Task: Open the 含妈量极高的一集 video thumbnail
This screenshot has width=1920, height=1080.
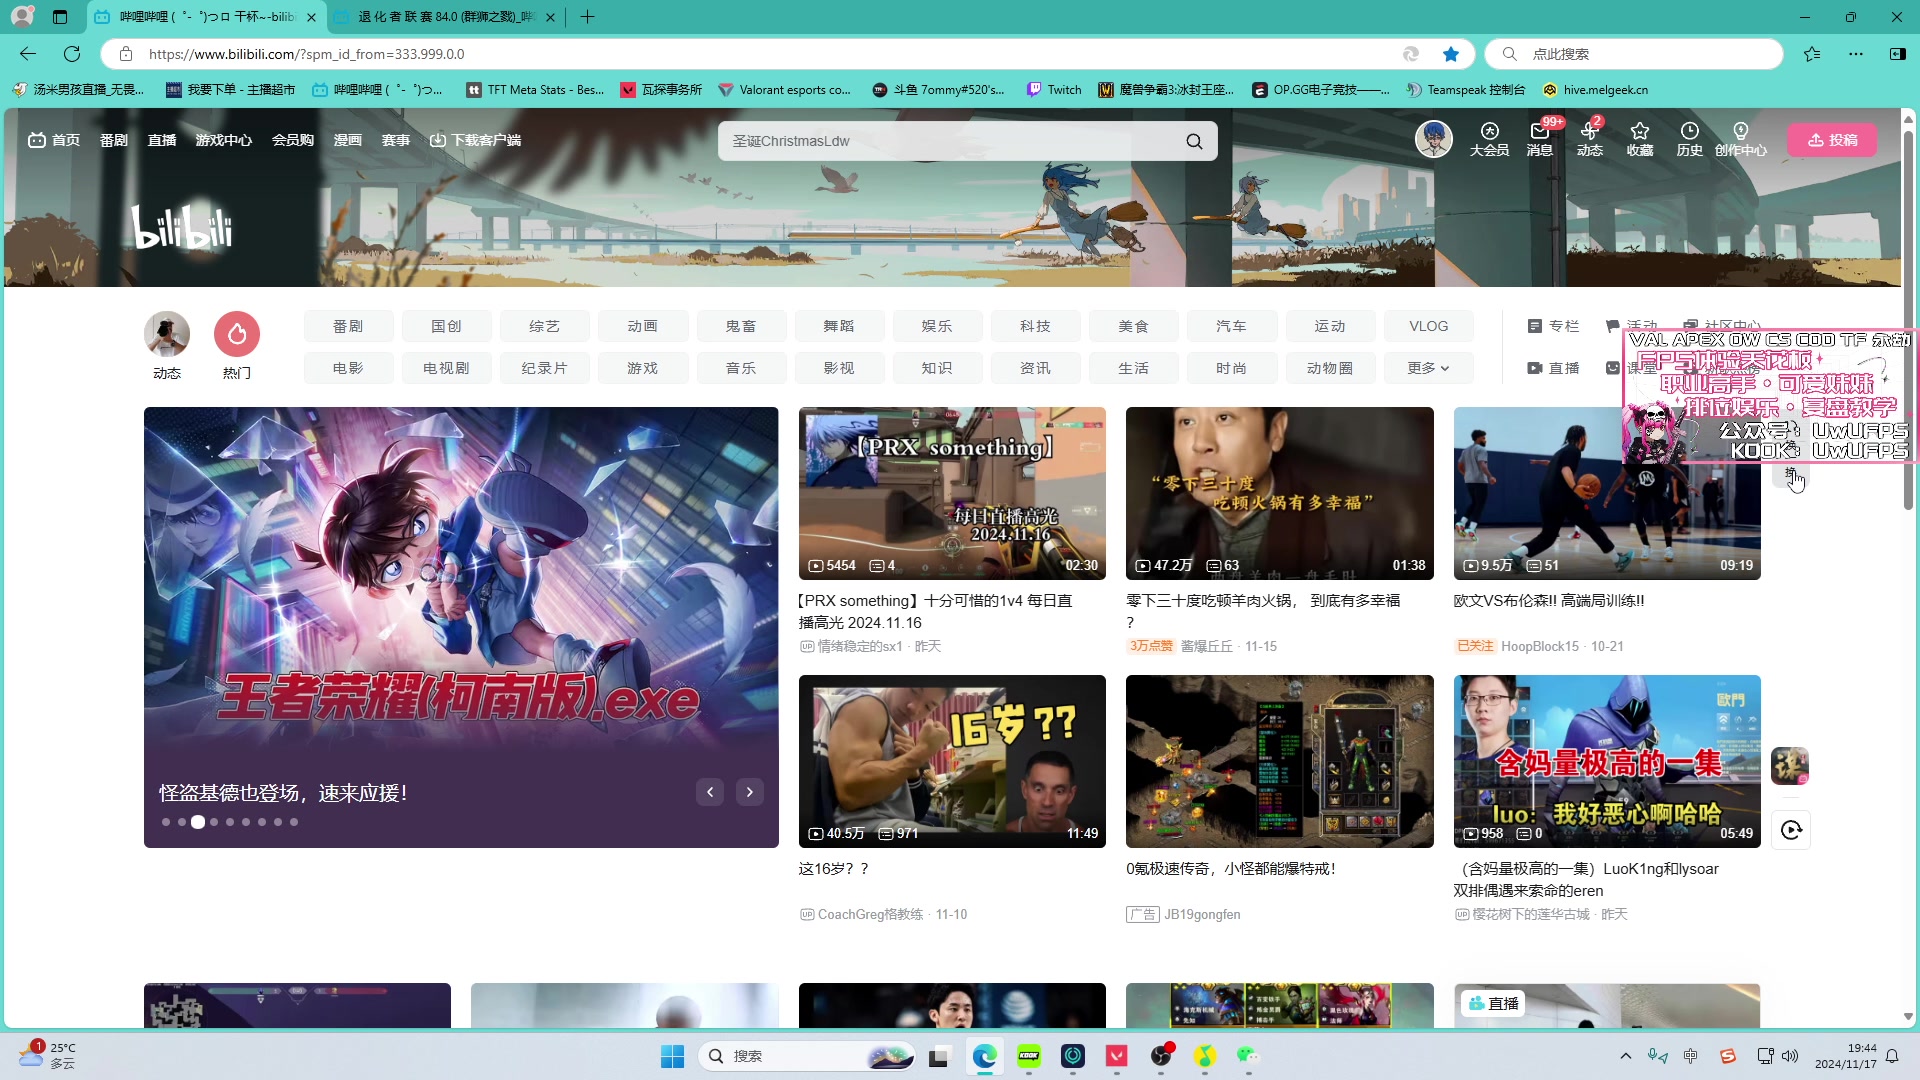Action: [x=1607, y=761]
